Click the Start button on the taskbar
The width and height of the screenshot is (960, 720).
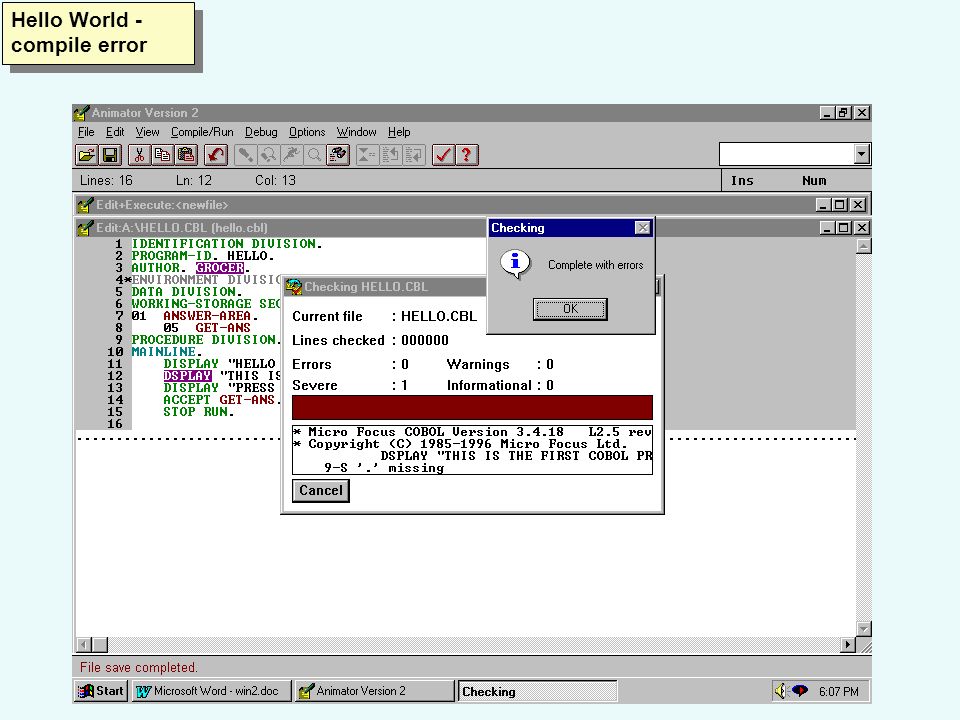[x=101, y=691]
